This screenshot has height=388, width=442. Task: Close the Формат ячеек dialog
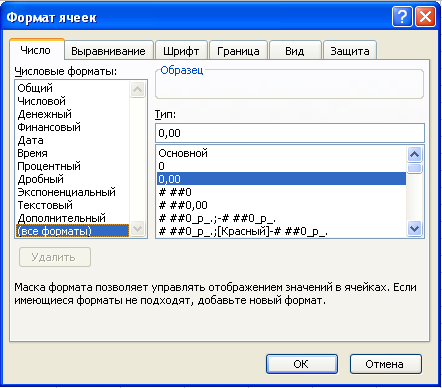(x=425, y=16)
